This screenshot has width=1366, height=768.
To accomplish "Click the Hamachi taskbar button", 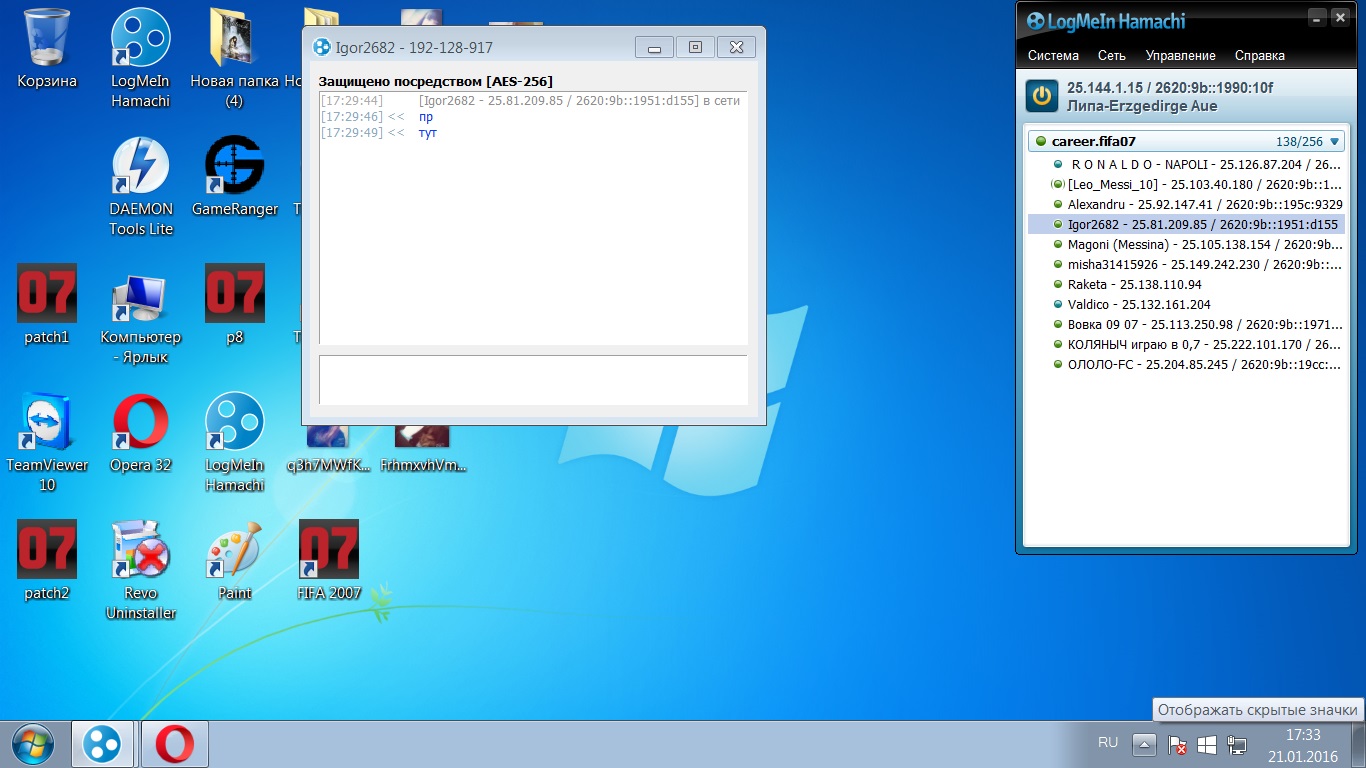I will coord(102,744).
